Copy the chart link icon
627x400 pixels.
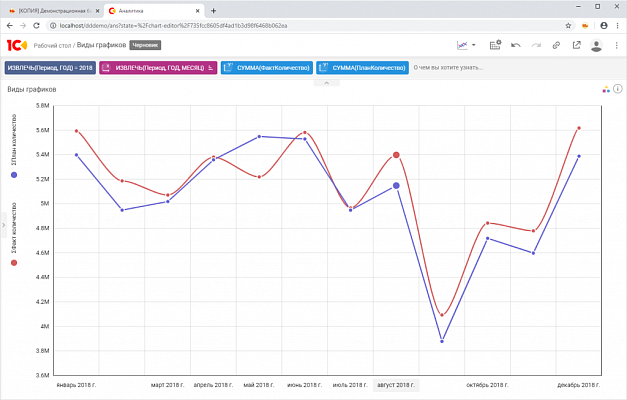(x=556, y=45)
